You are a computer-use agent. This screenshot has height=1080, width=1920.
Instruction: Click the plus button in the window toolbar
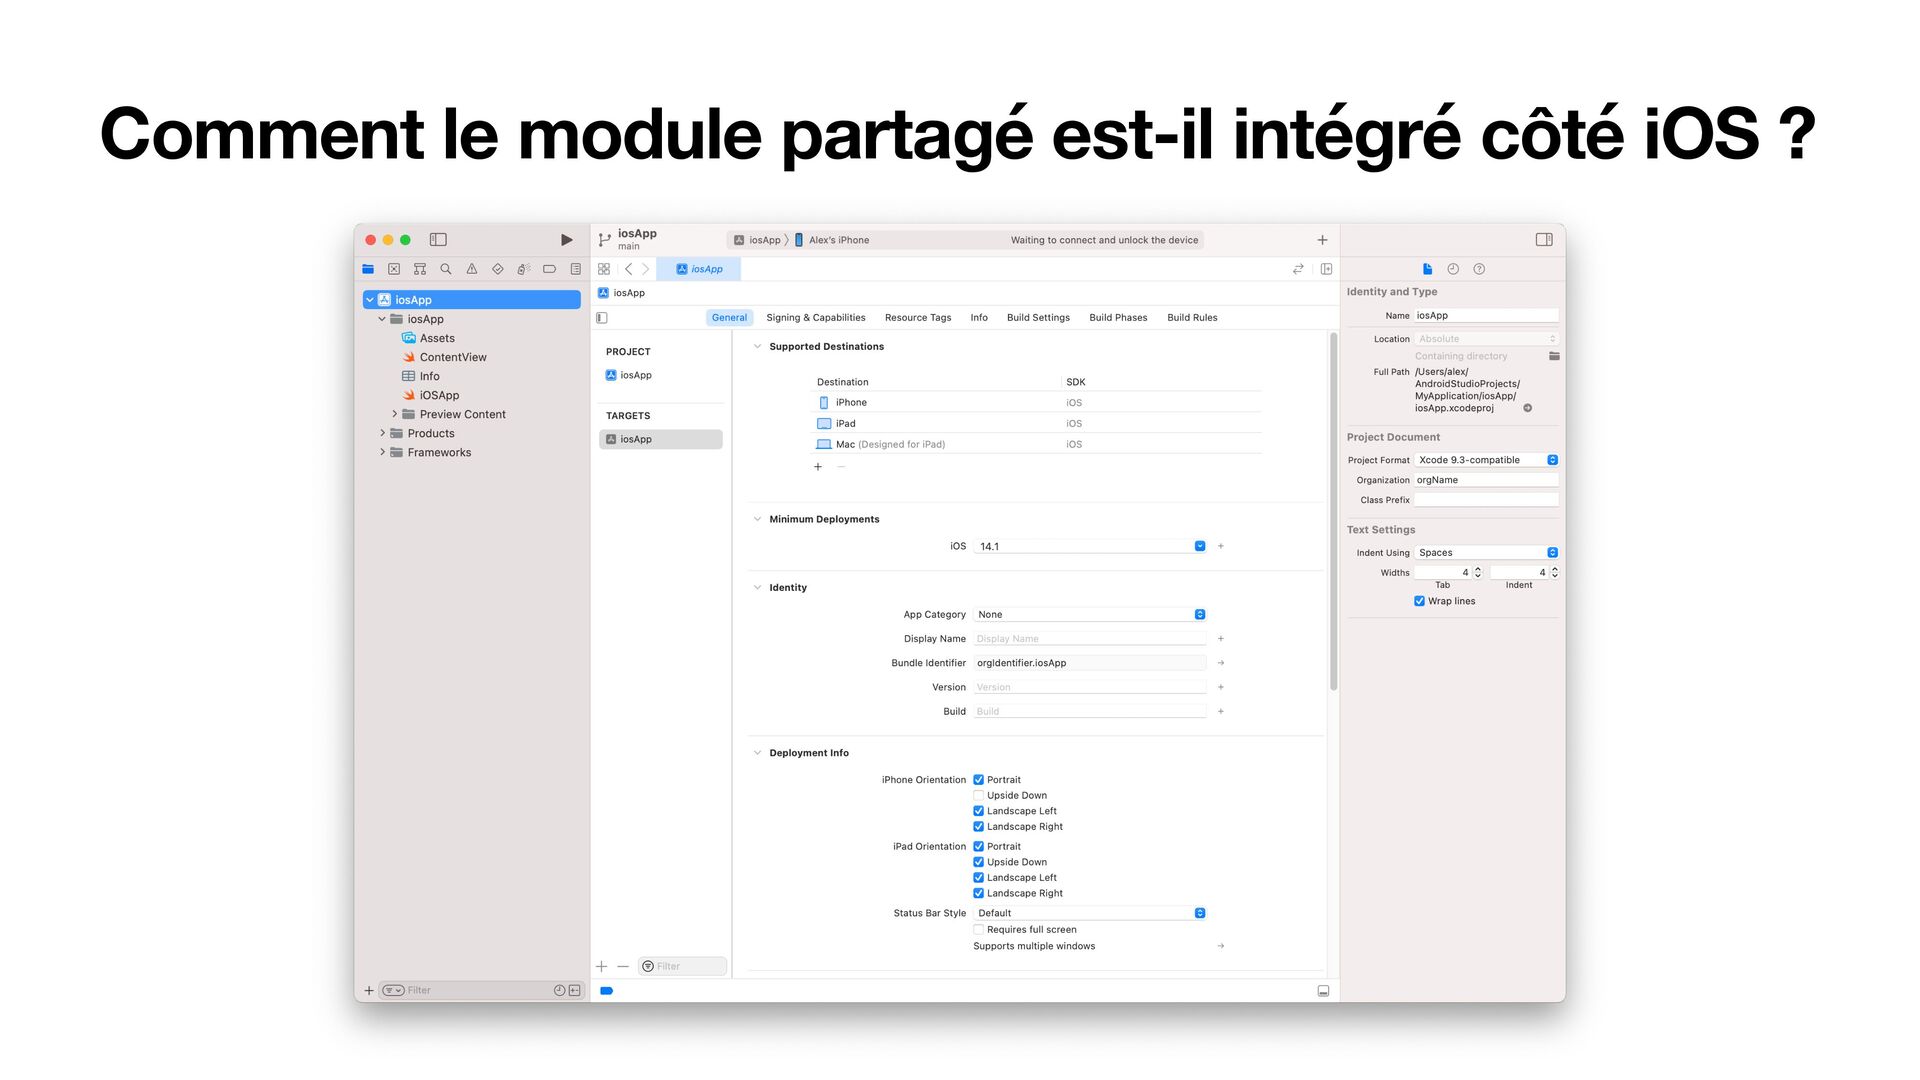tap(1322, 240)
